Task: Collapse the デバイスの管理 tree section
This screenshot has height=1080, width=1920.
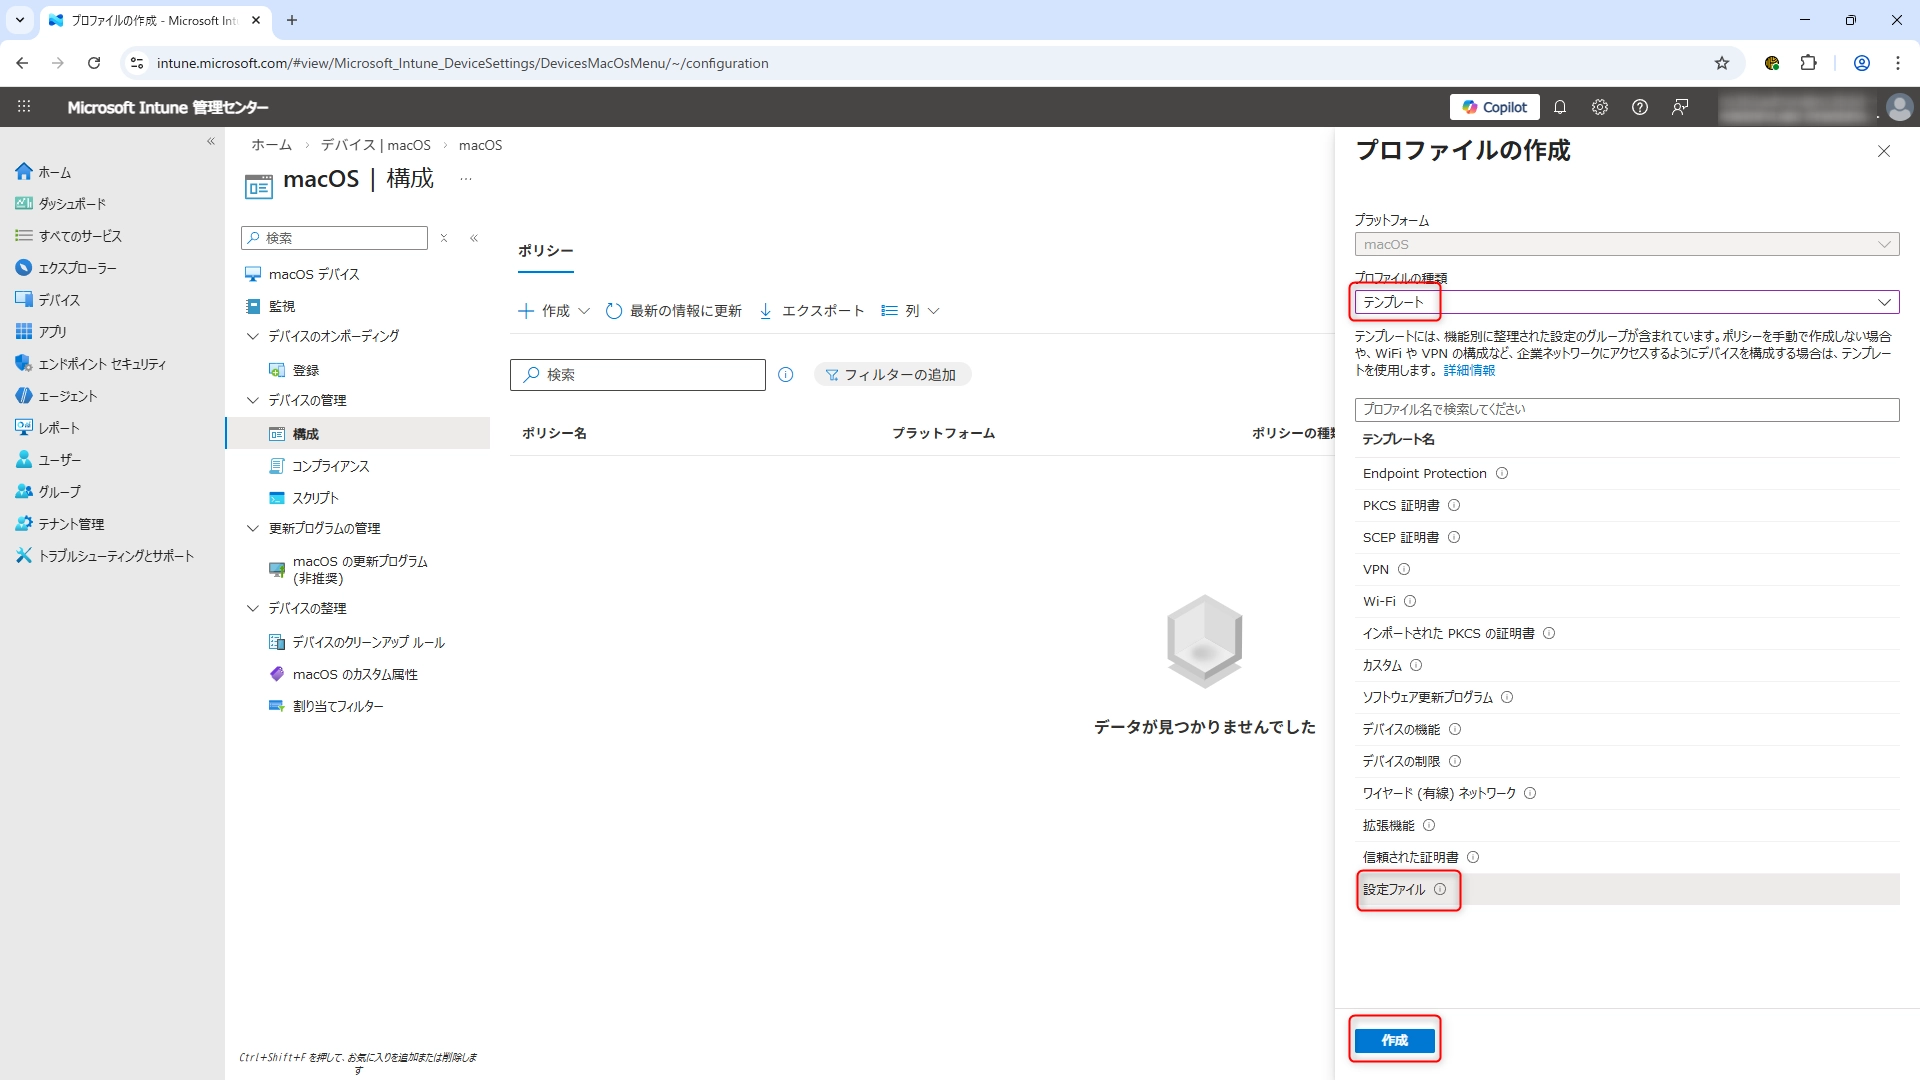Action: [253, 400]
